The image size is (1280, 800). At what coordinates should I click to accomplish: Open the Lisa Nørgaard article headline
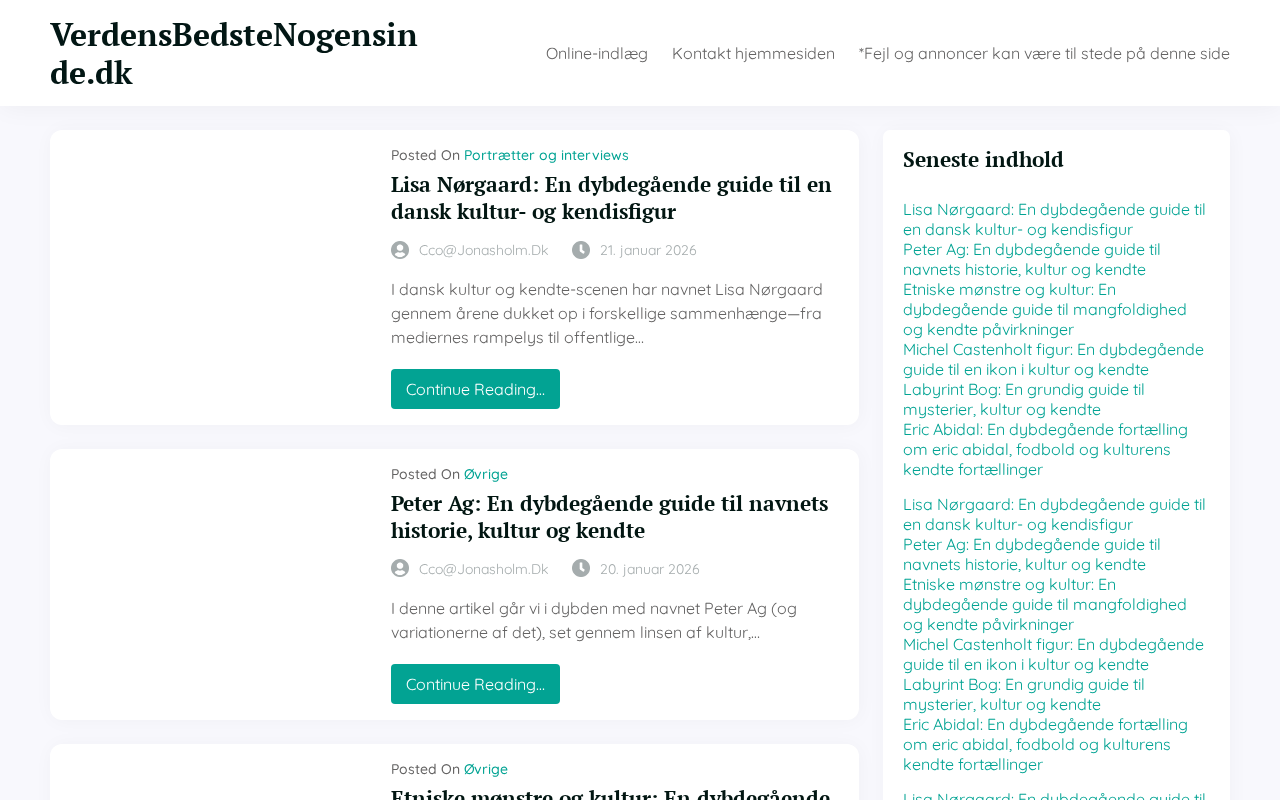611,198
